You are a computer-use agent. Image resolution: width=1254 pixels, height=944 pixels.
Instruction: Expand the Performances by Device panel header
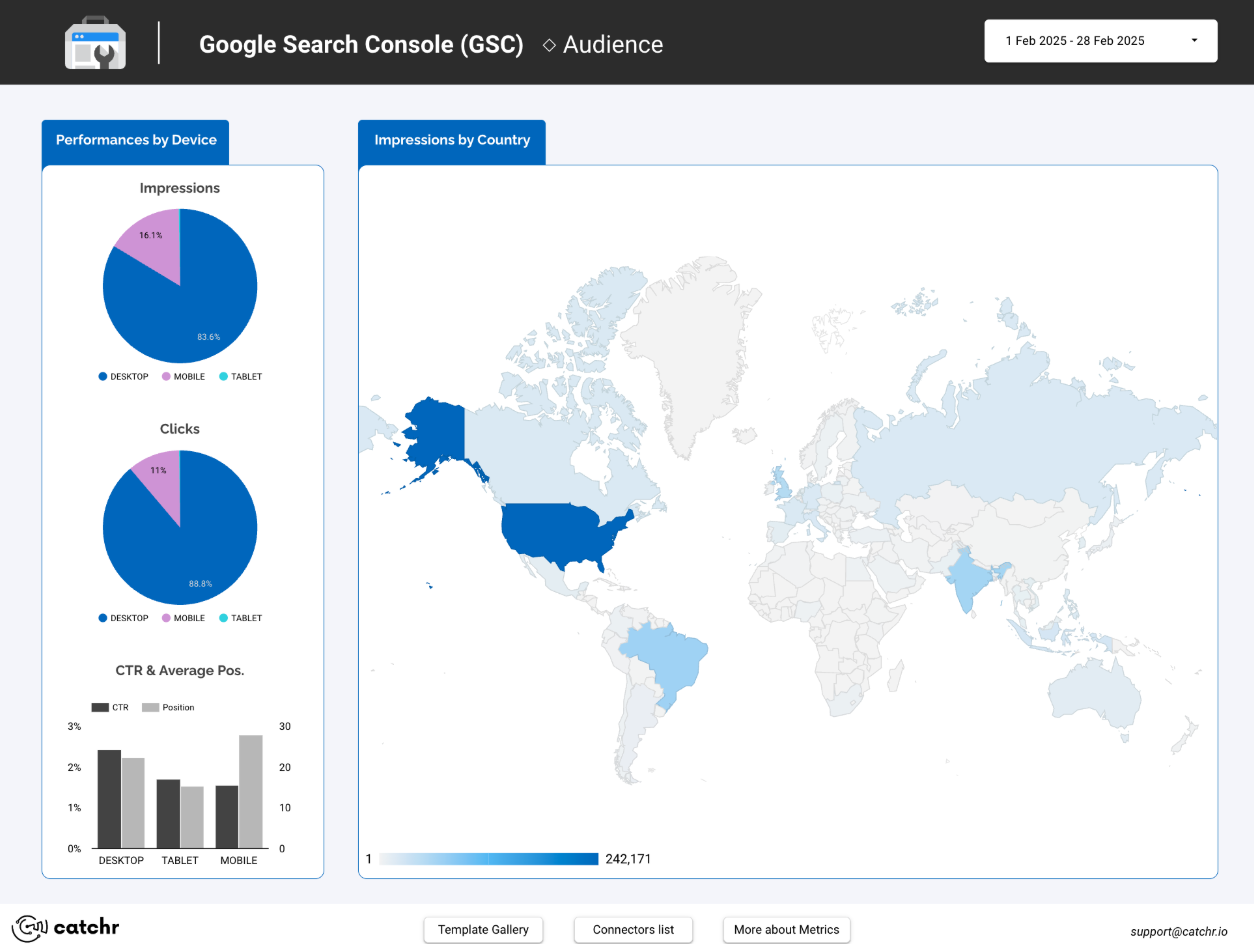[135, 141]
